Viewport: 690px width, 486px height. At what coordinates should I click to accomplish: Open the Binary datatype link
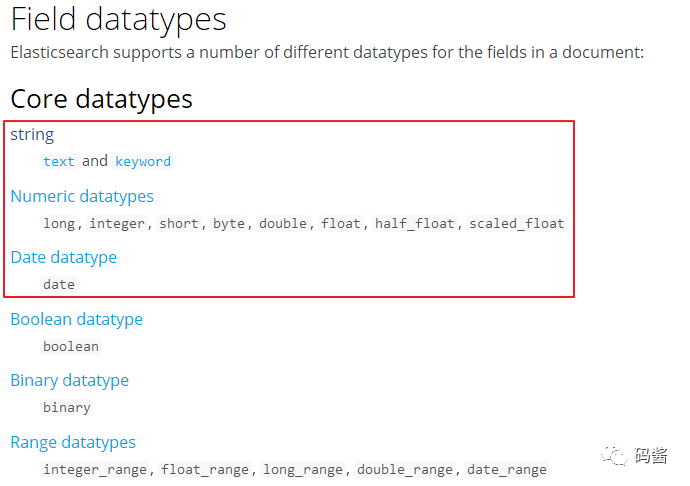[70, 380]
